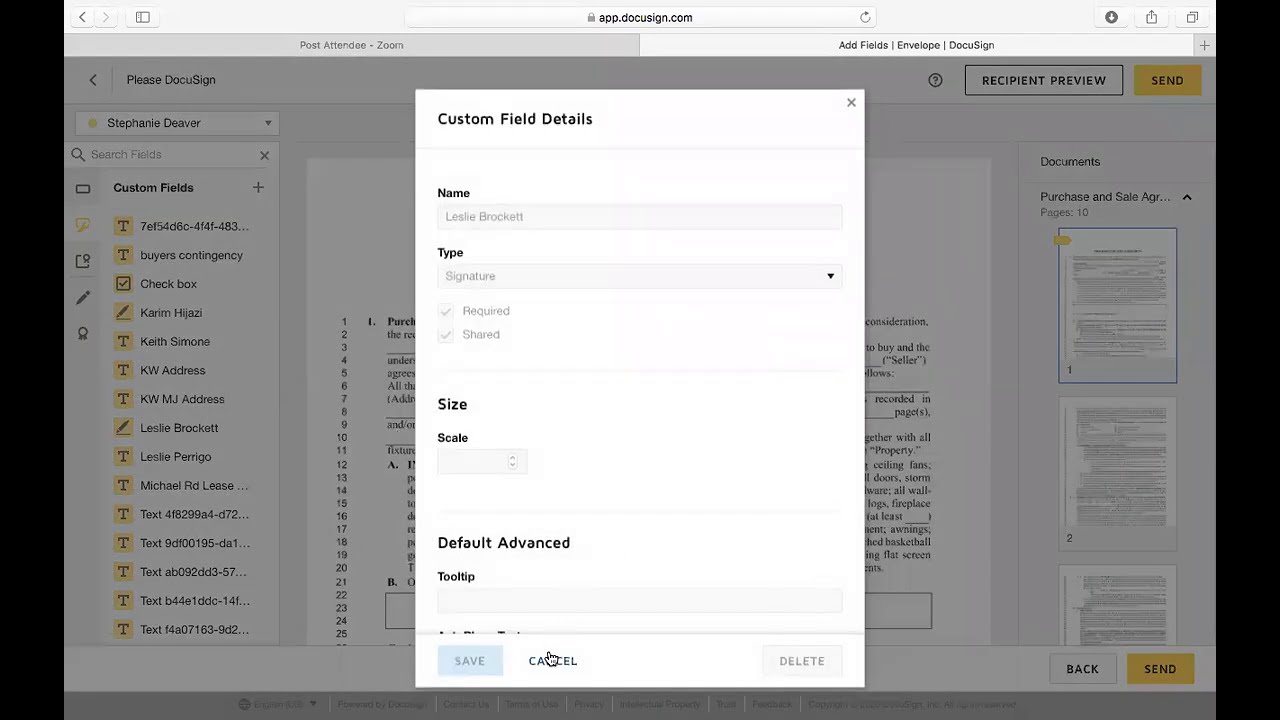Screen dimensions: 1280x720
Task: Clear the Search Fields box
Action: click(x=264, y=155)
